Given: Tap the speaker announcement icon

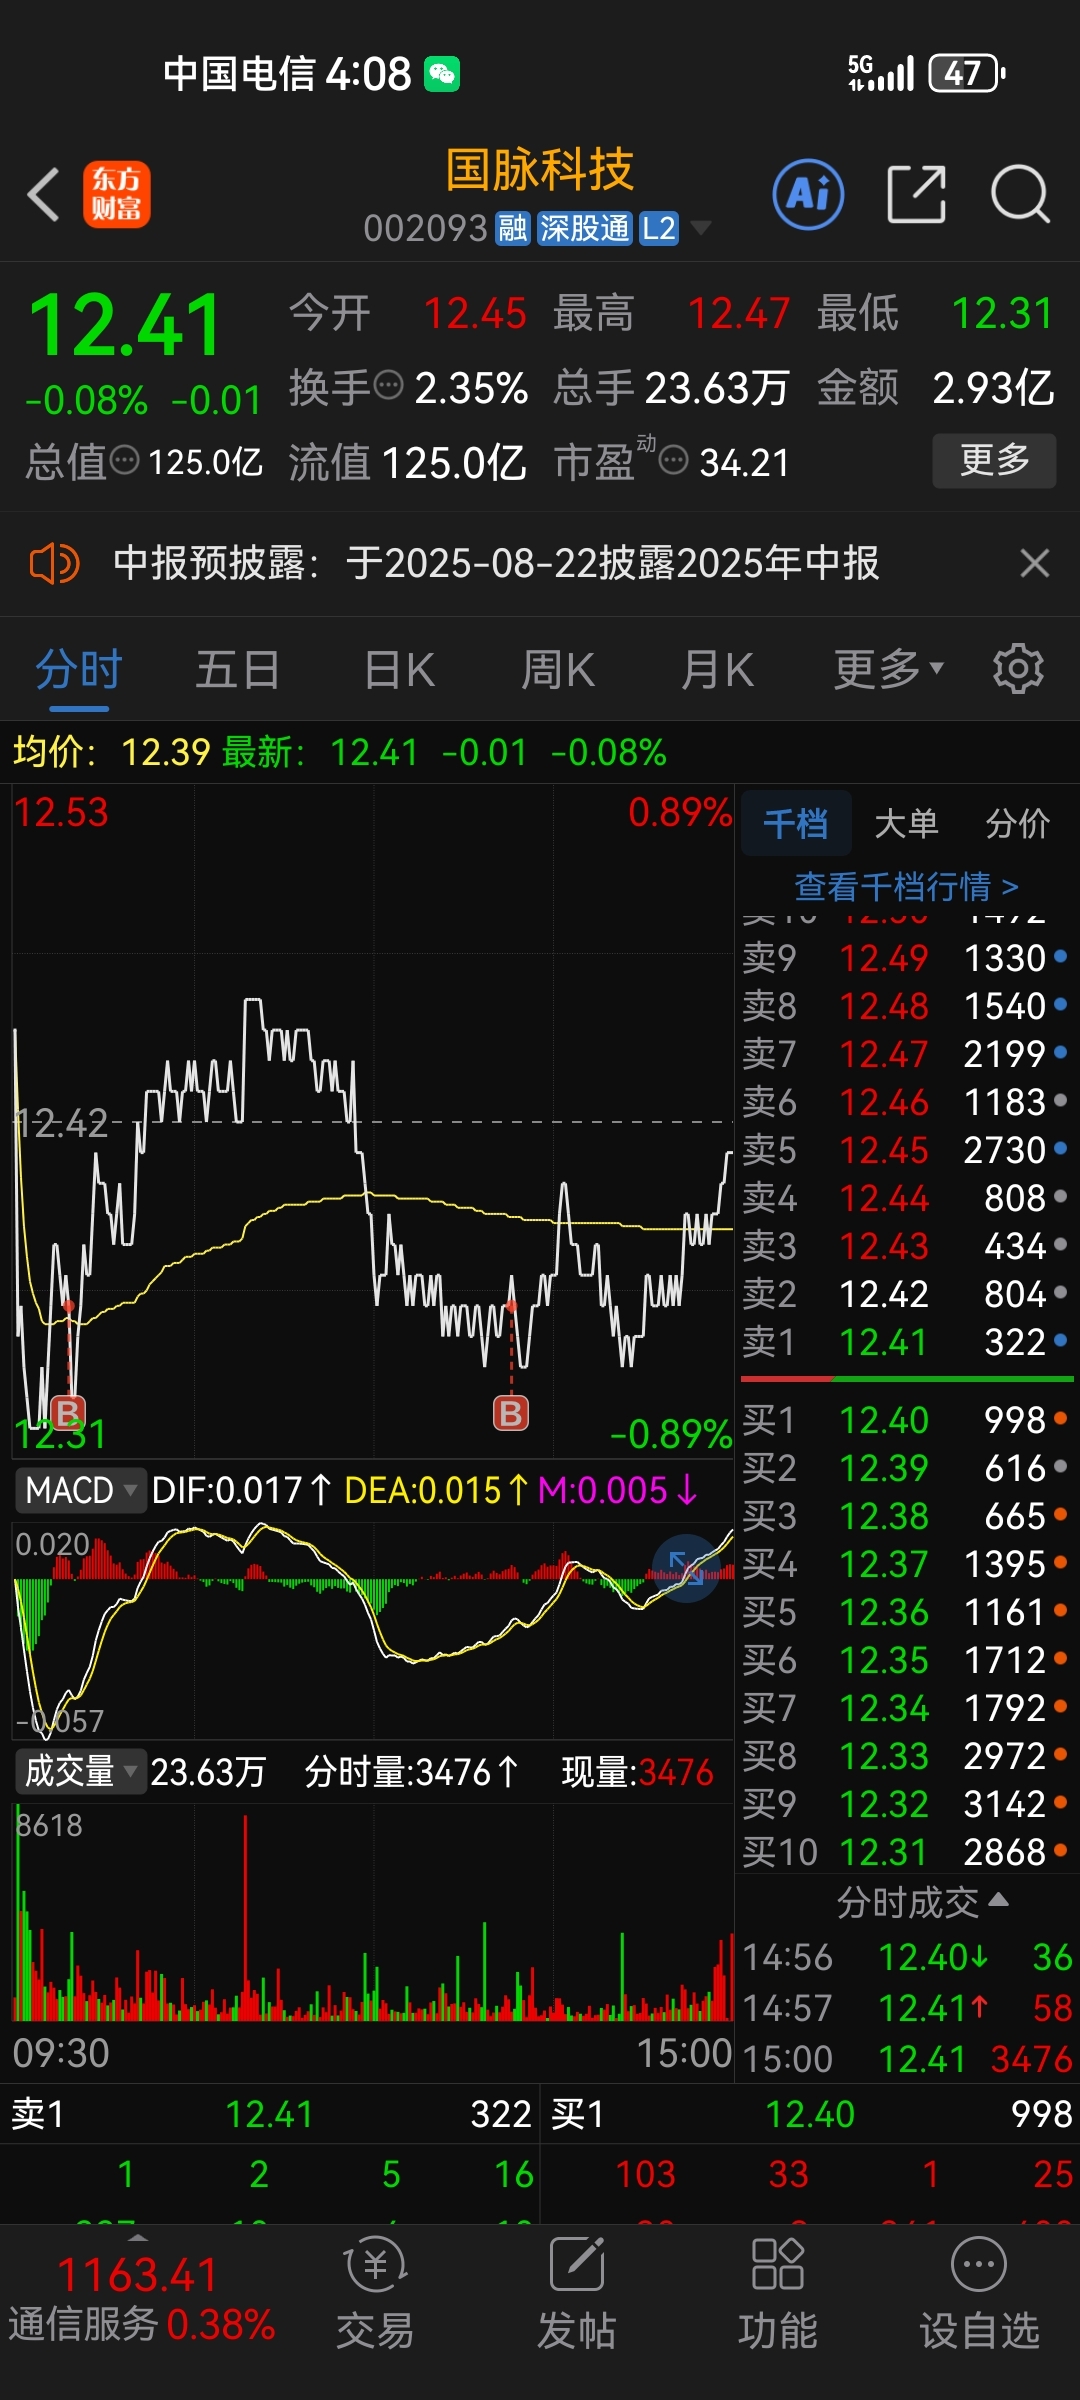Looking at the screenshot, I should tap(54, 564).
